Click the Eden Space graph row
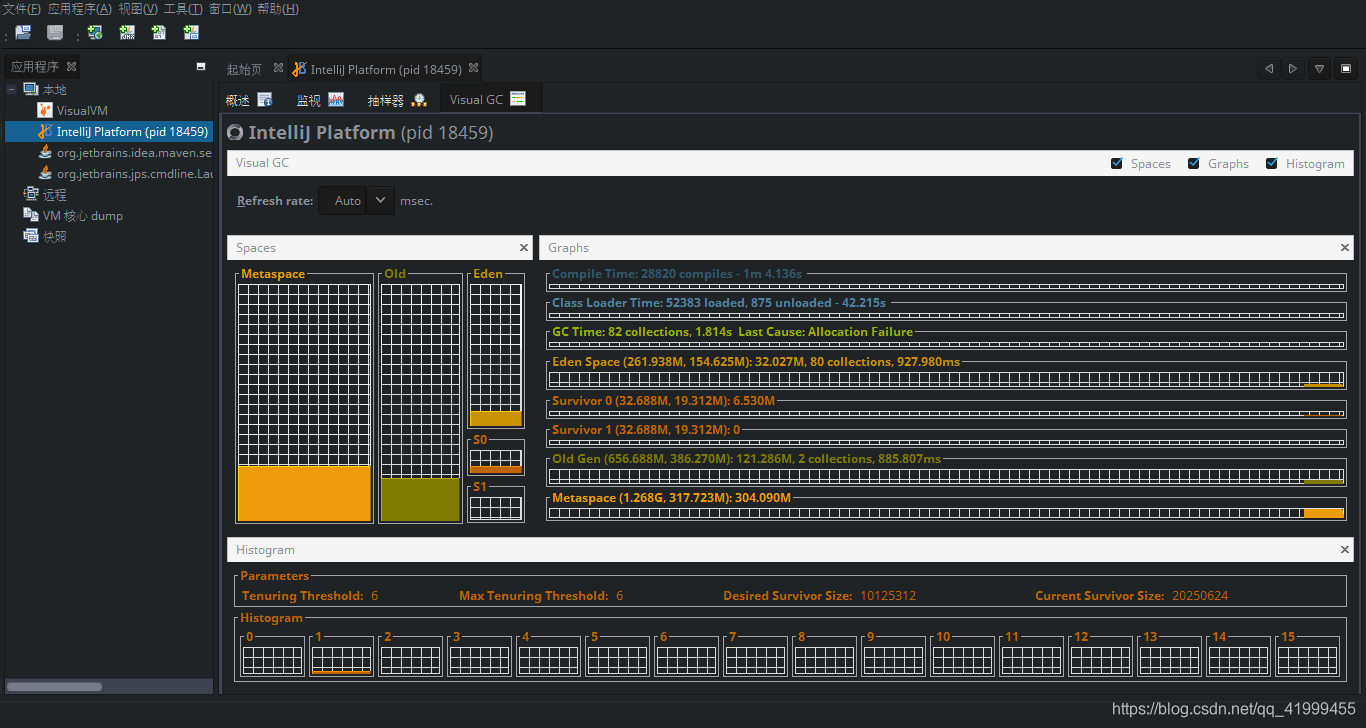 pyautogui.click(x=946, y=374)
